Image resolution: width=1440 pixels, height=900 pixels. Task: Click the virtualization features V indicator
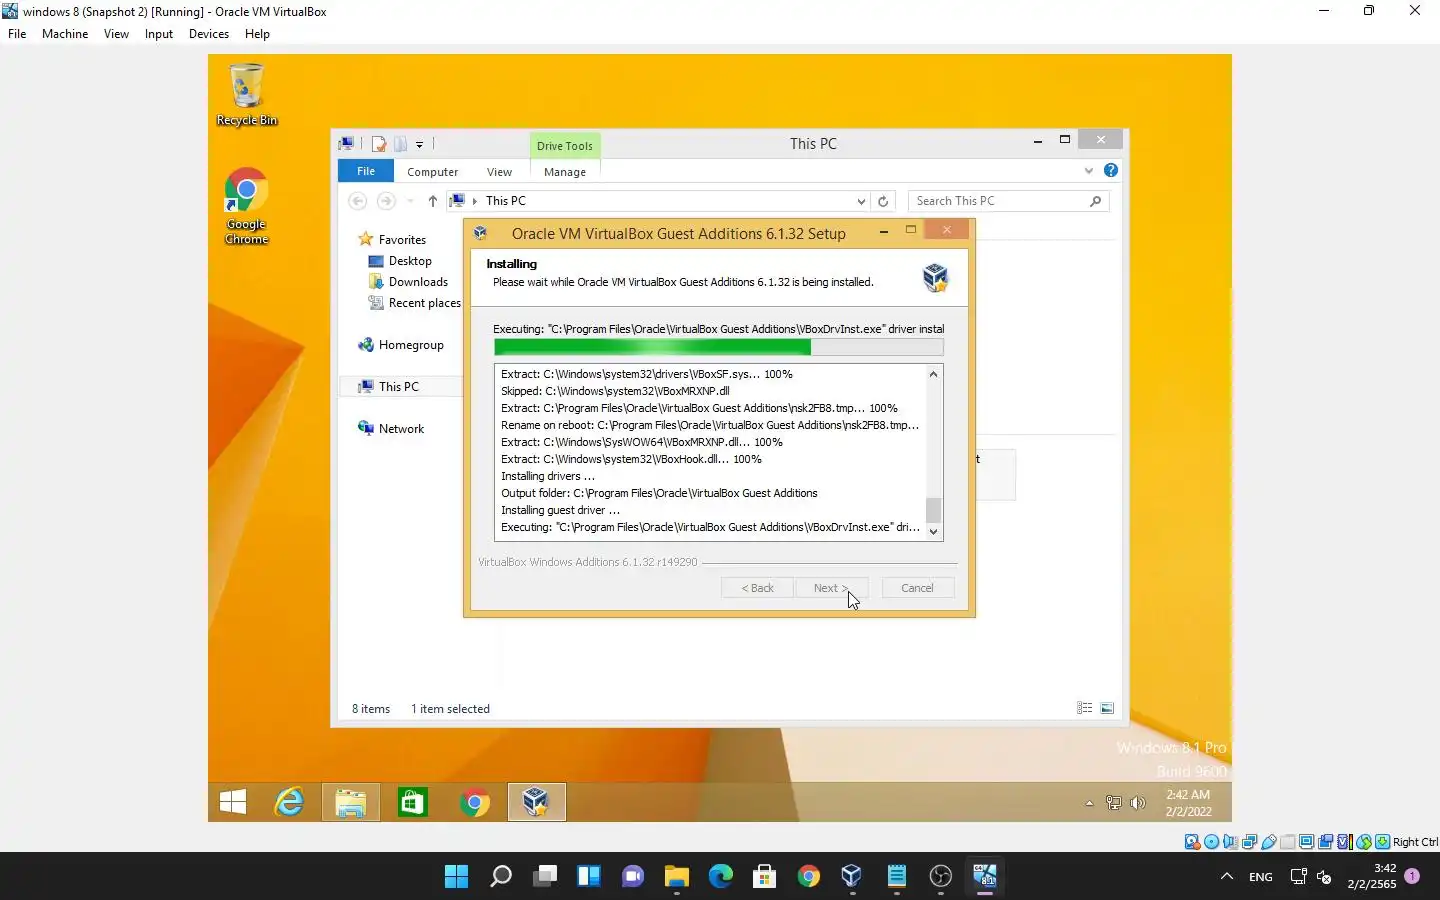click(x=1345, y=842)
